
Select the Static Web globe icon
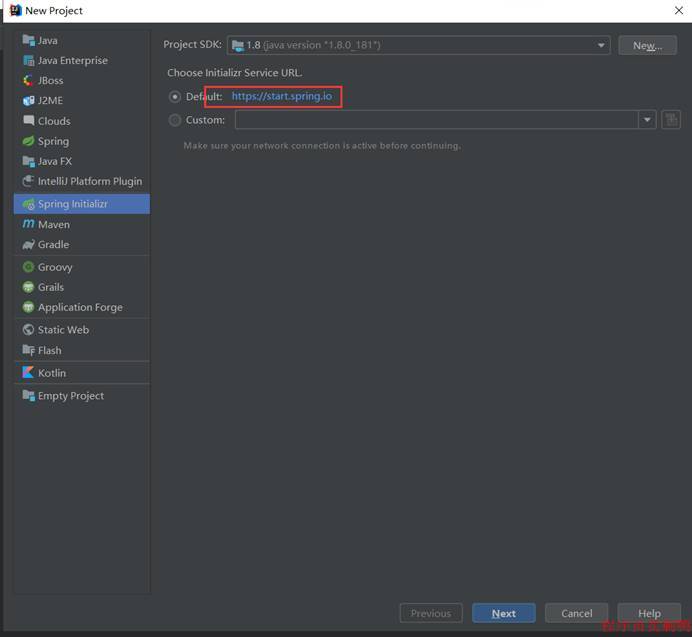pos(29,330)
